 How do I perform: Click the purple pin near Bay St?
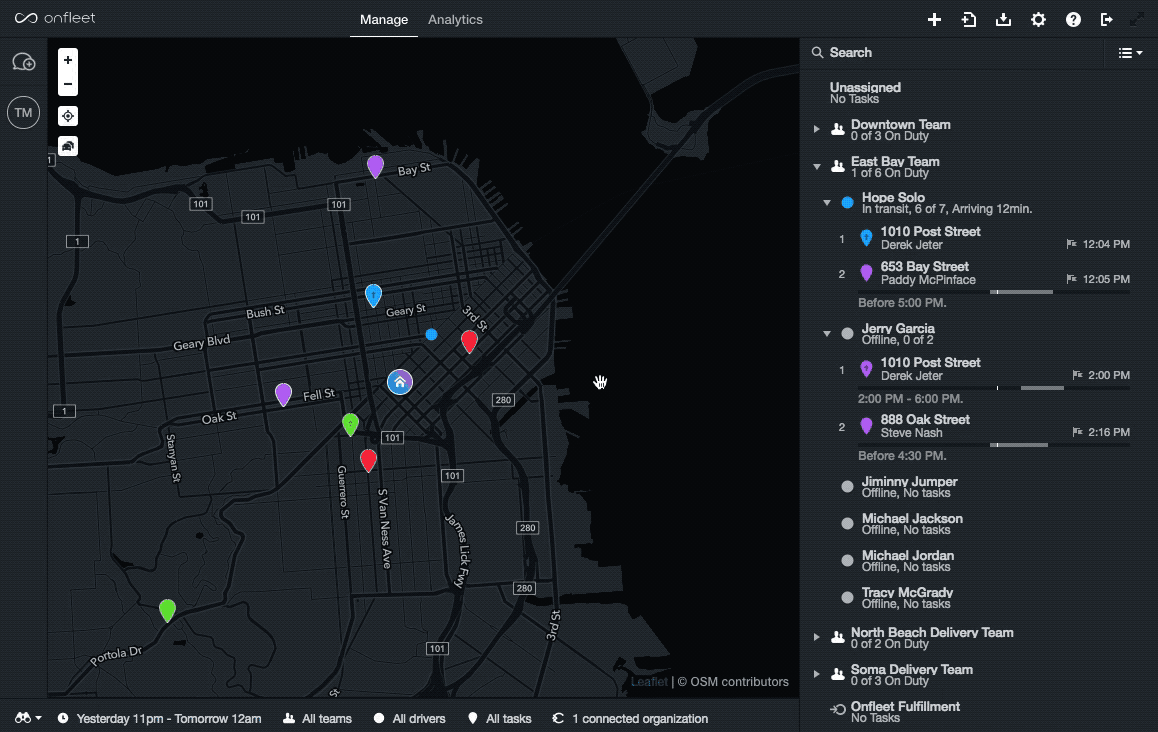(x=375, y=166)
